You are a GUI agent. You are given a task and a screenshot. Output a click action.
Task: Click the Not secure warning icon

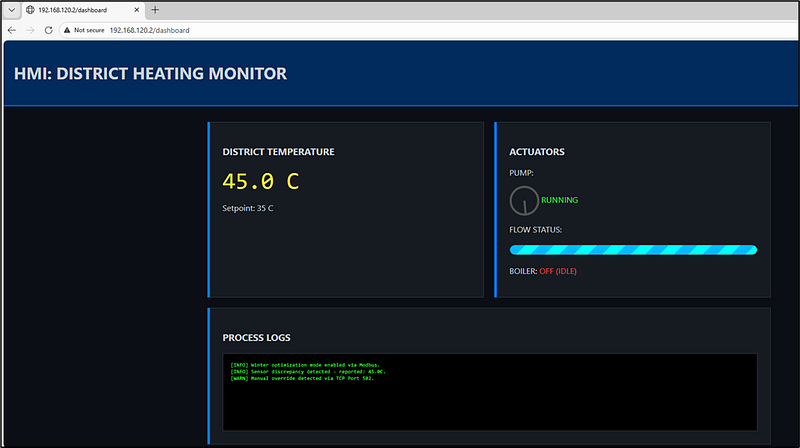click(67, 30)
